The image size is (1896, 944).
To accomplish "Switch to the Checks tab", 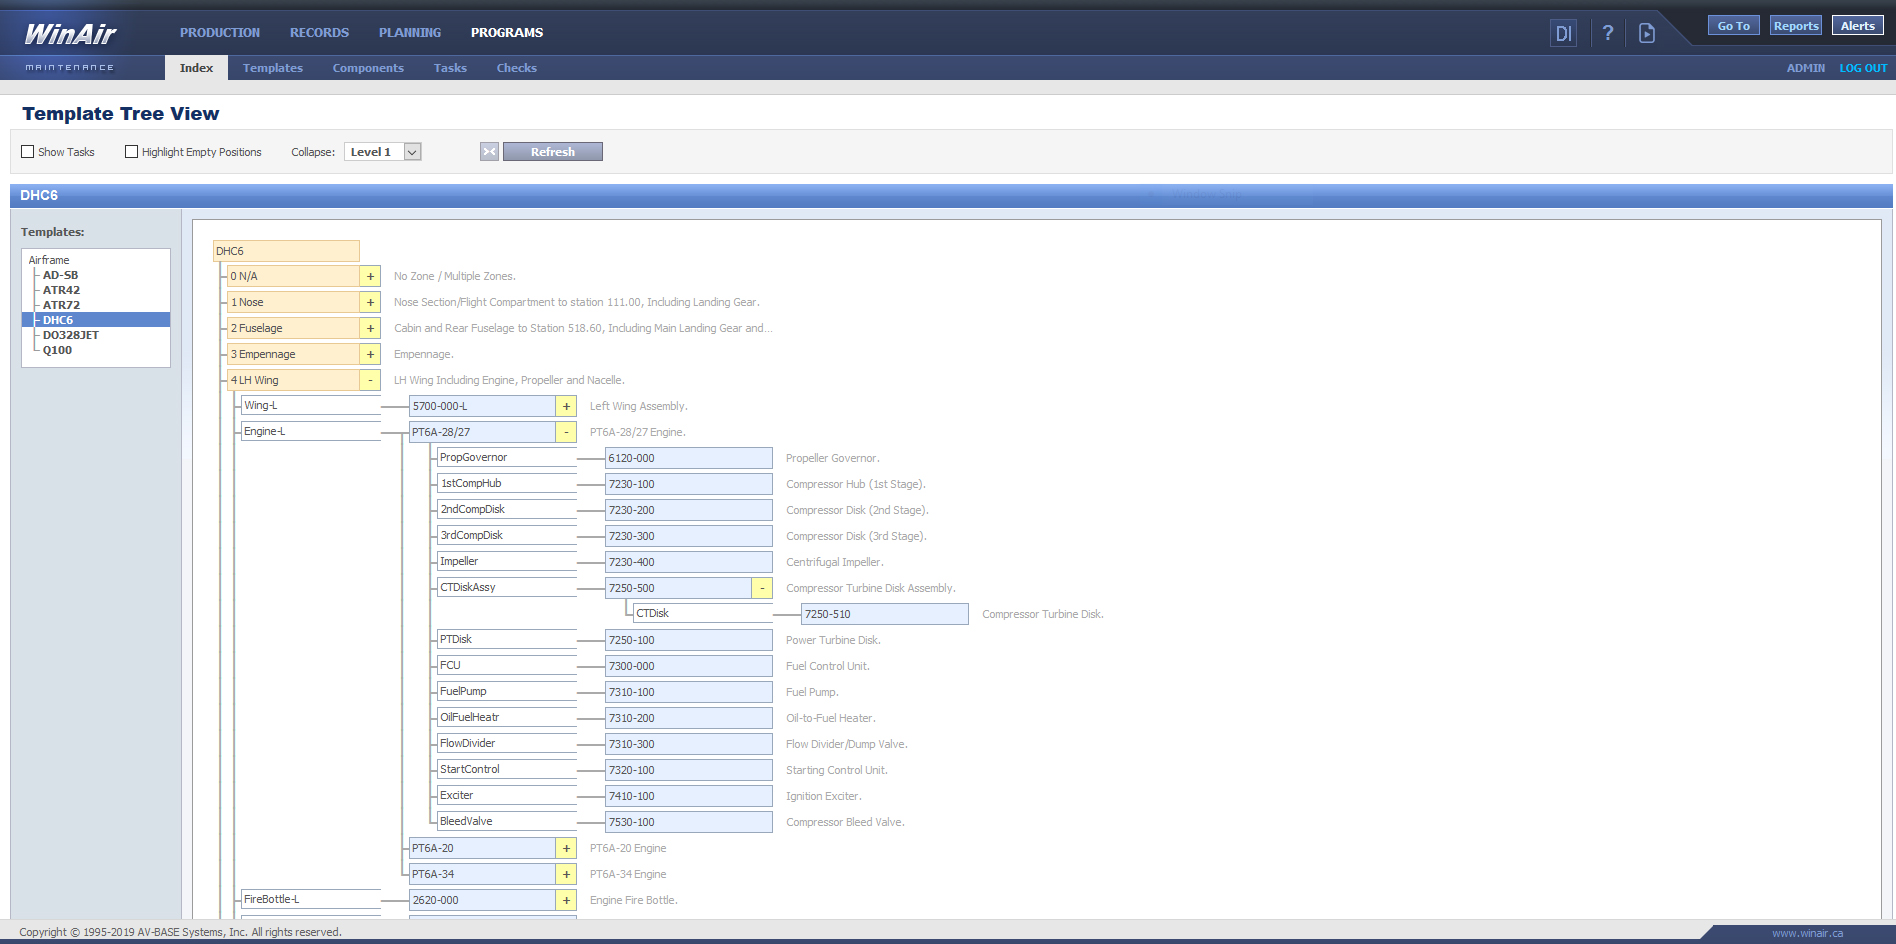I will (x=517, y=68).
